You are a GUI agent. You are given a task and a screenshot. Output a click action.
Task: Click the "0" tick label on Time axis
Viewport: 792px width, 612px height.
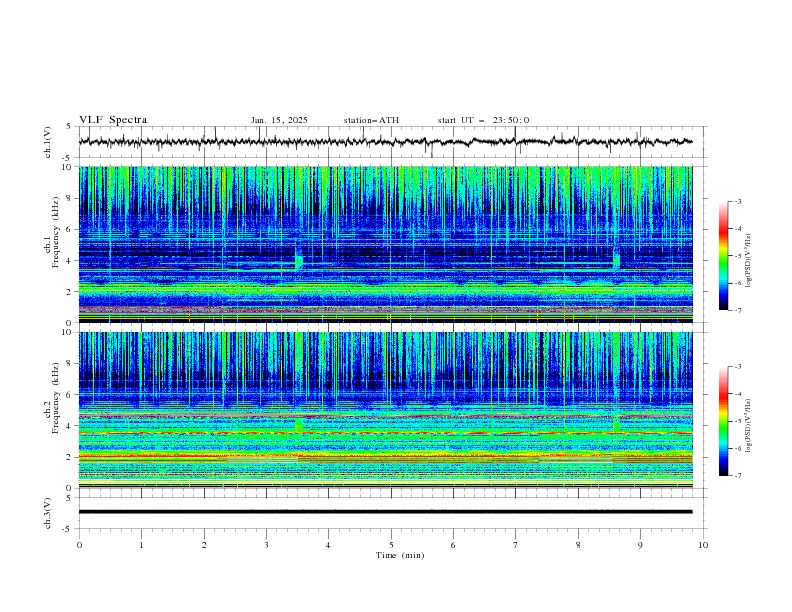point(79,545)
